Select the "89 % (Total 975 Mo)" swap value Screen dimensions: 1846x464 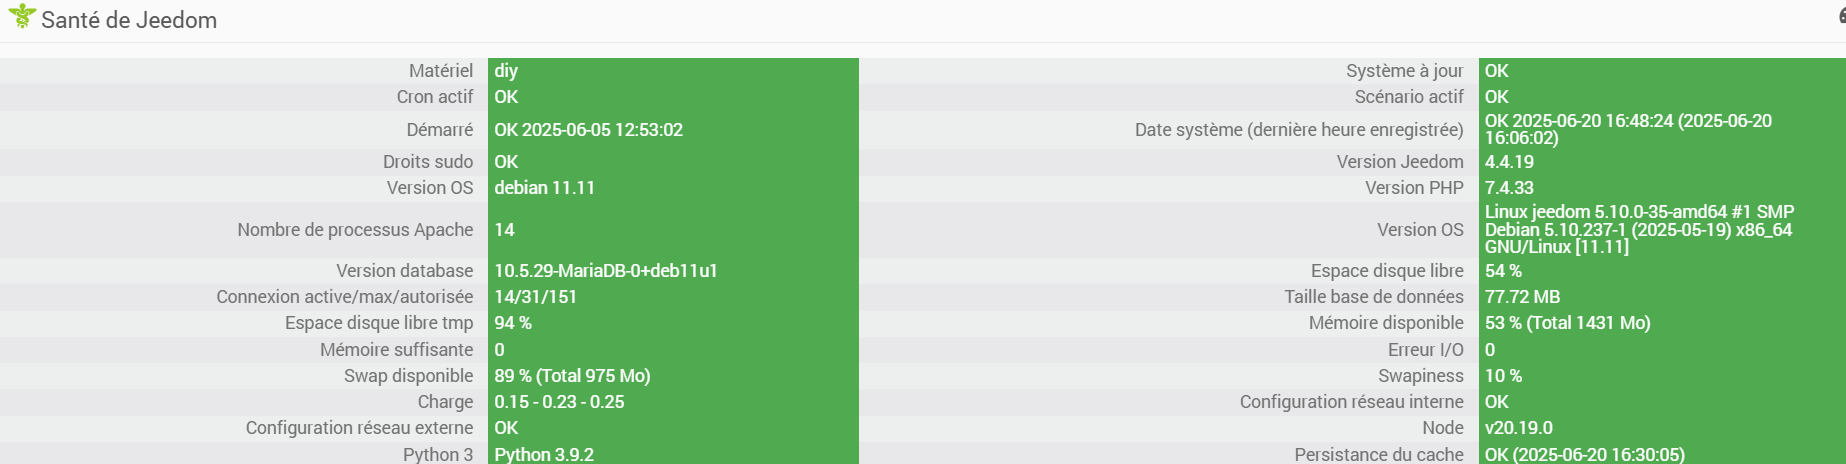572,376
